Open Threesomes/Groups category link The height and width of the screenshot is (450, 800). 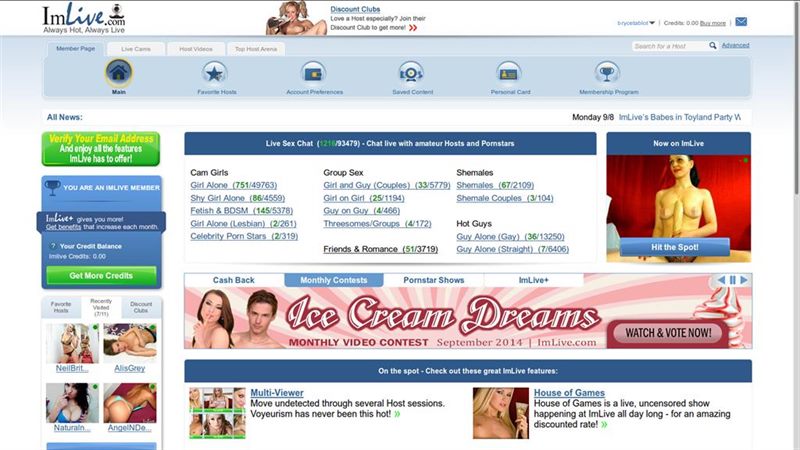tap(377, 223)
